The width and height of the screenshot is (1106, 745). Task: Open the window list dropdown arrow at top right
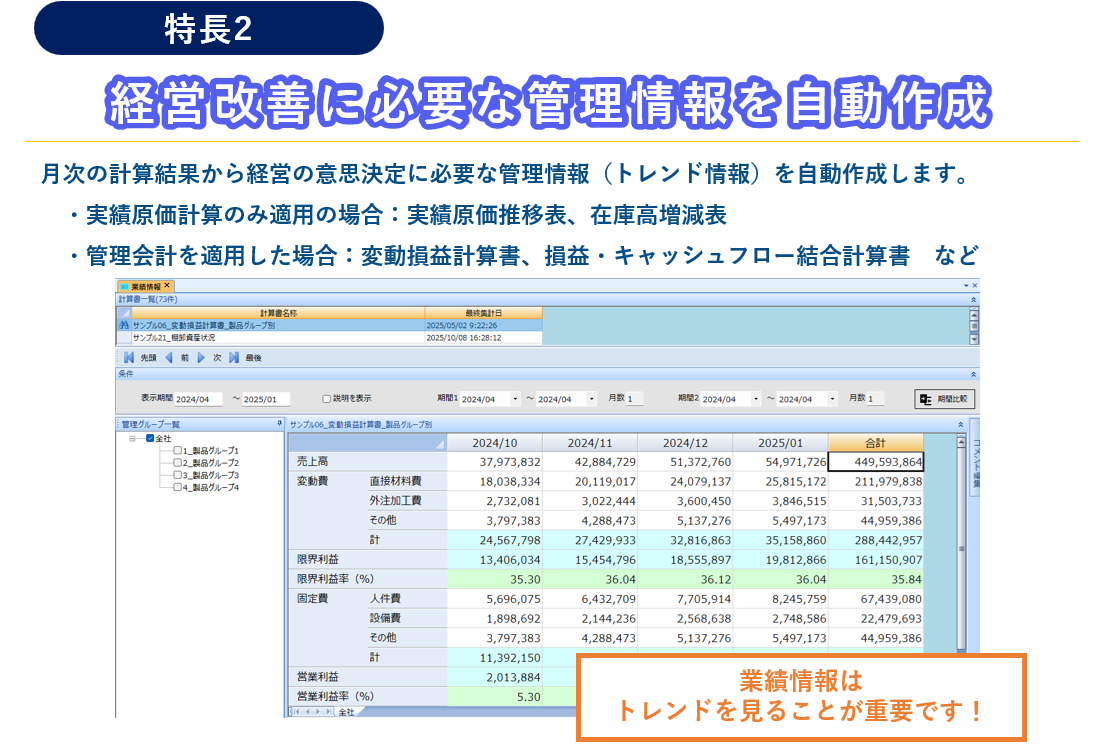[966, 286]
